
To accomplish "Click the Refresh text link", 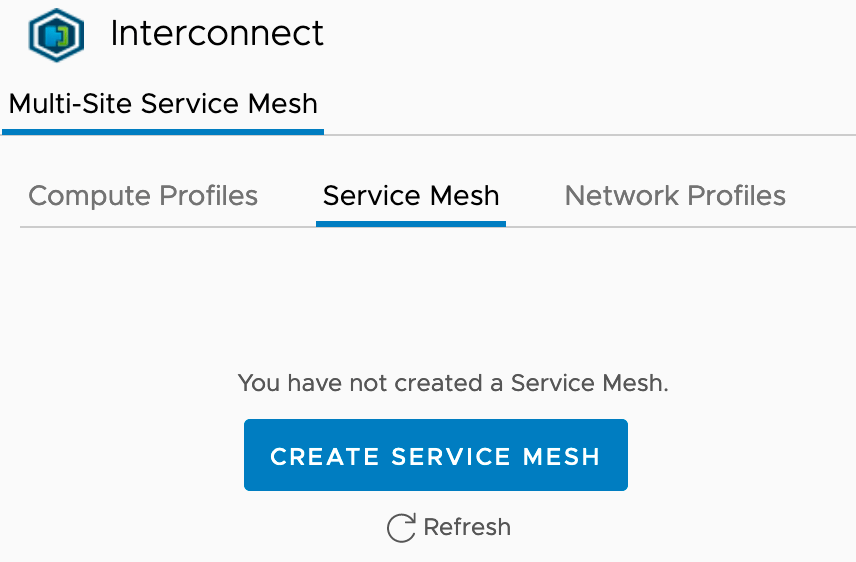I will pyautogui.click(x=467, y=527).
